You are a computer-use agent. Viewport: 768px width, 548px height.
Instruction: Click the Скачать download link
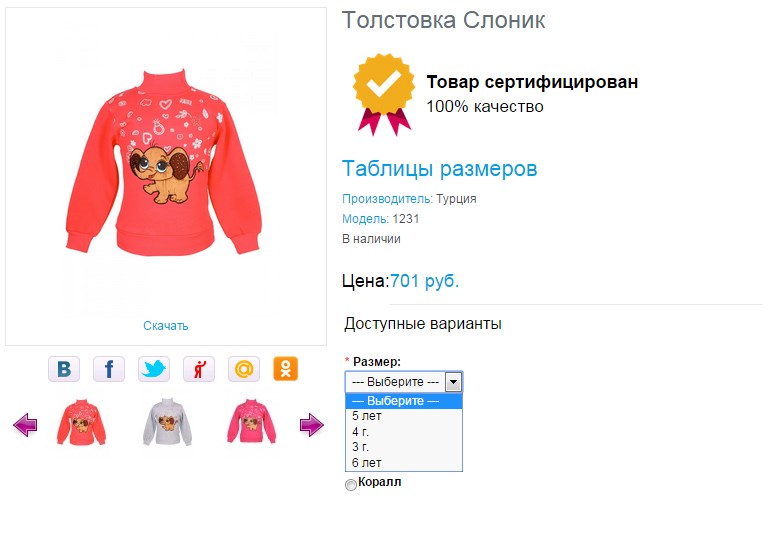(x=166, y=326)
